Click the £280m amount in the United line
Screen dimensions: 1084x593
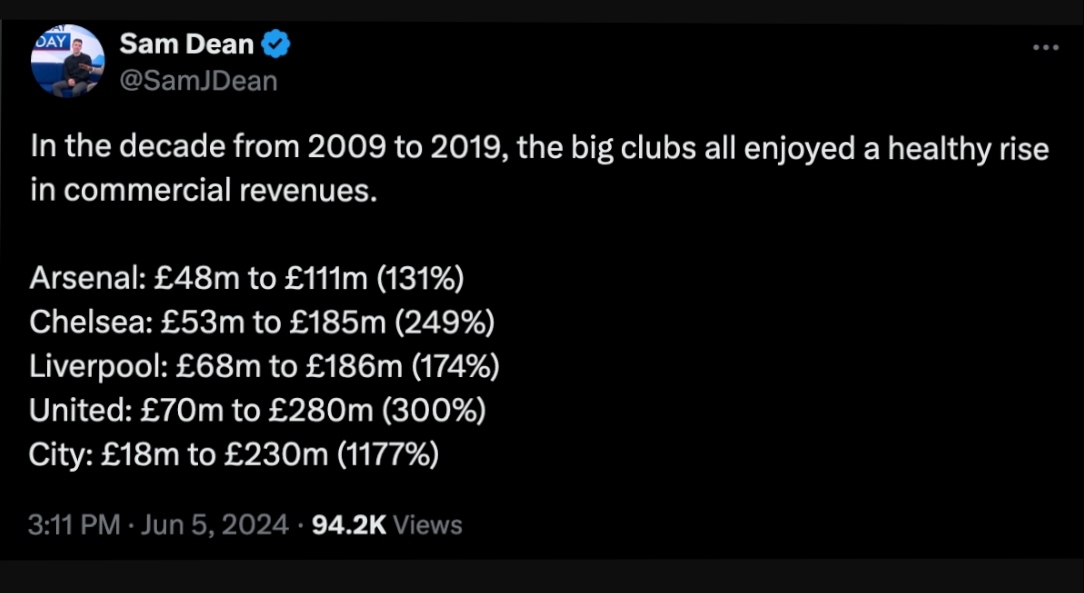[321, 411]
